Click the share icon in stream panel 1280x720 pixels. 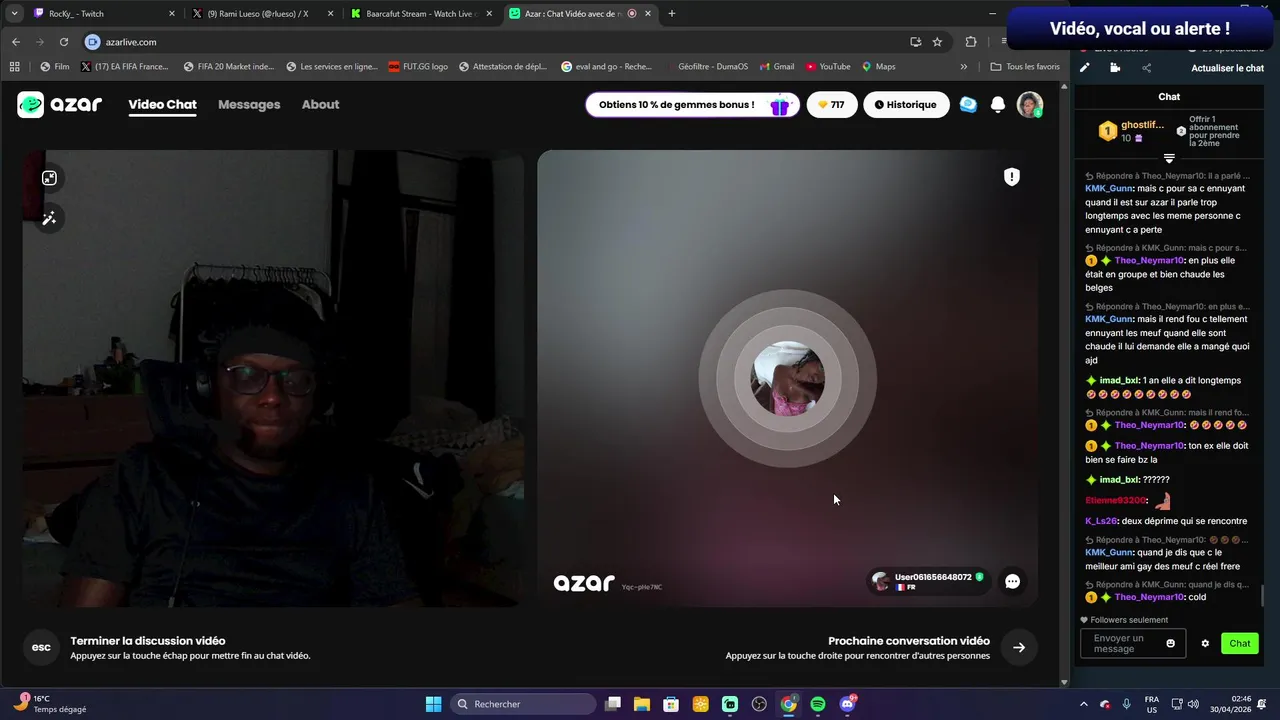coord(1146,68)
